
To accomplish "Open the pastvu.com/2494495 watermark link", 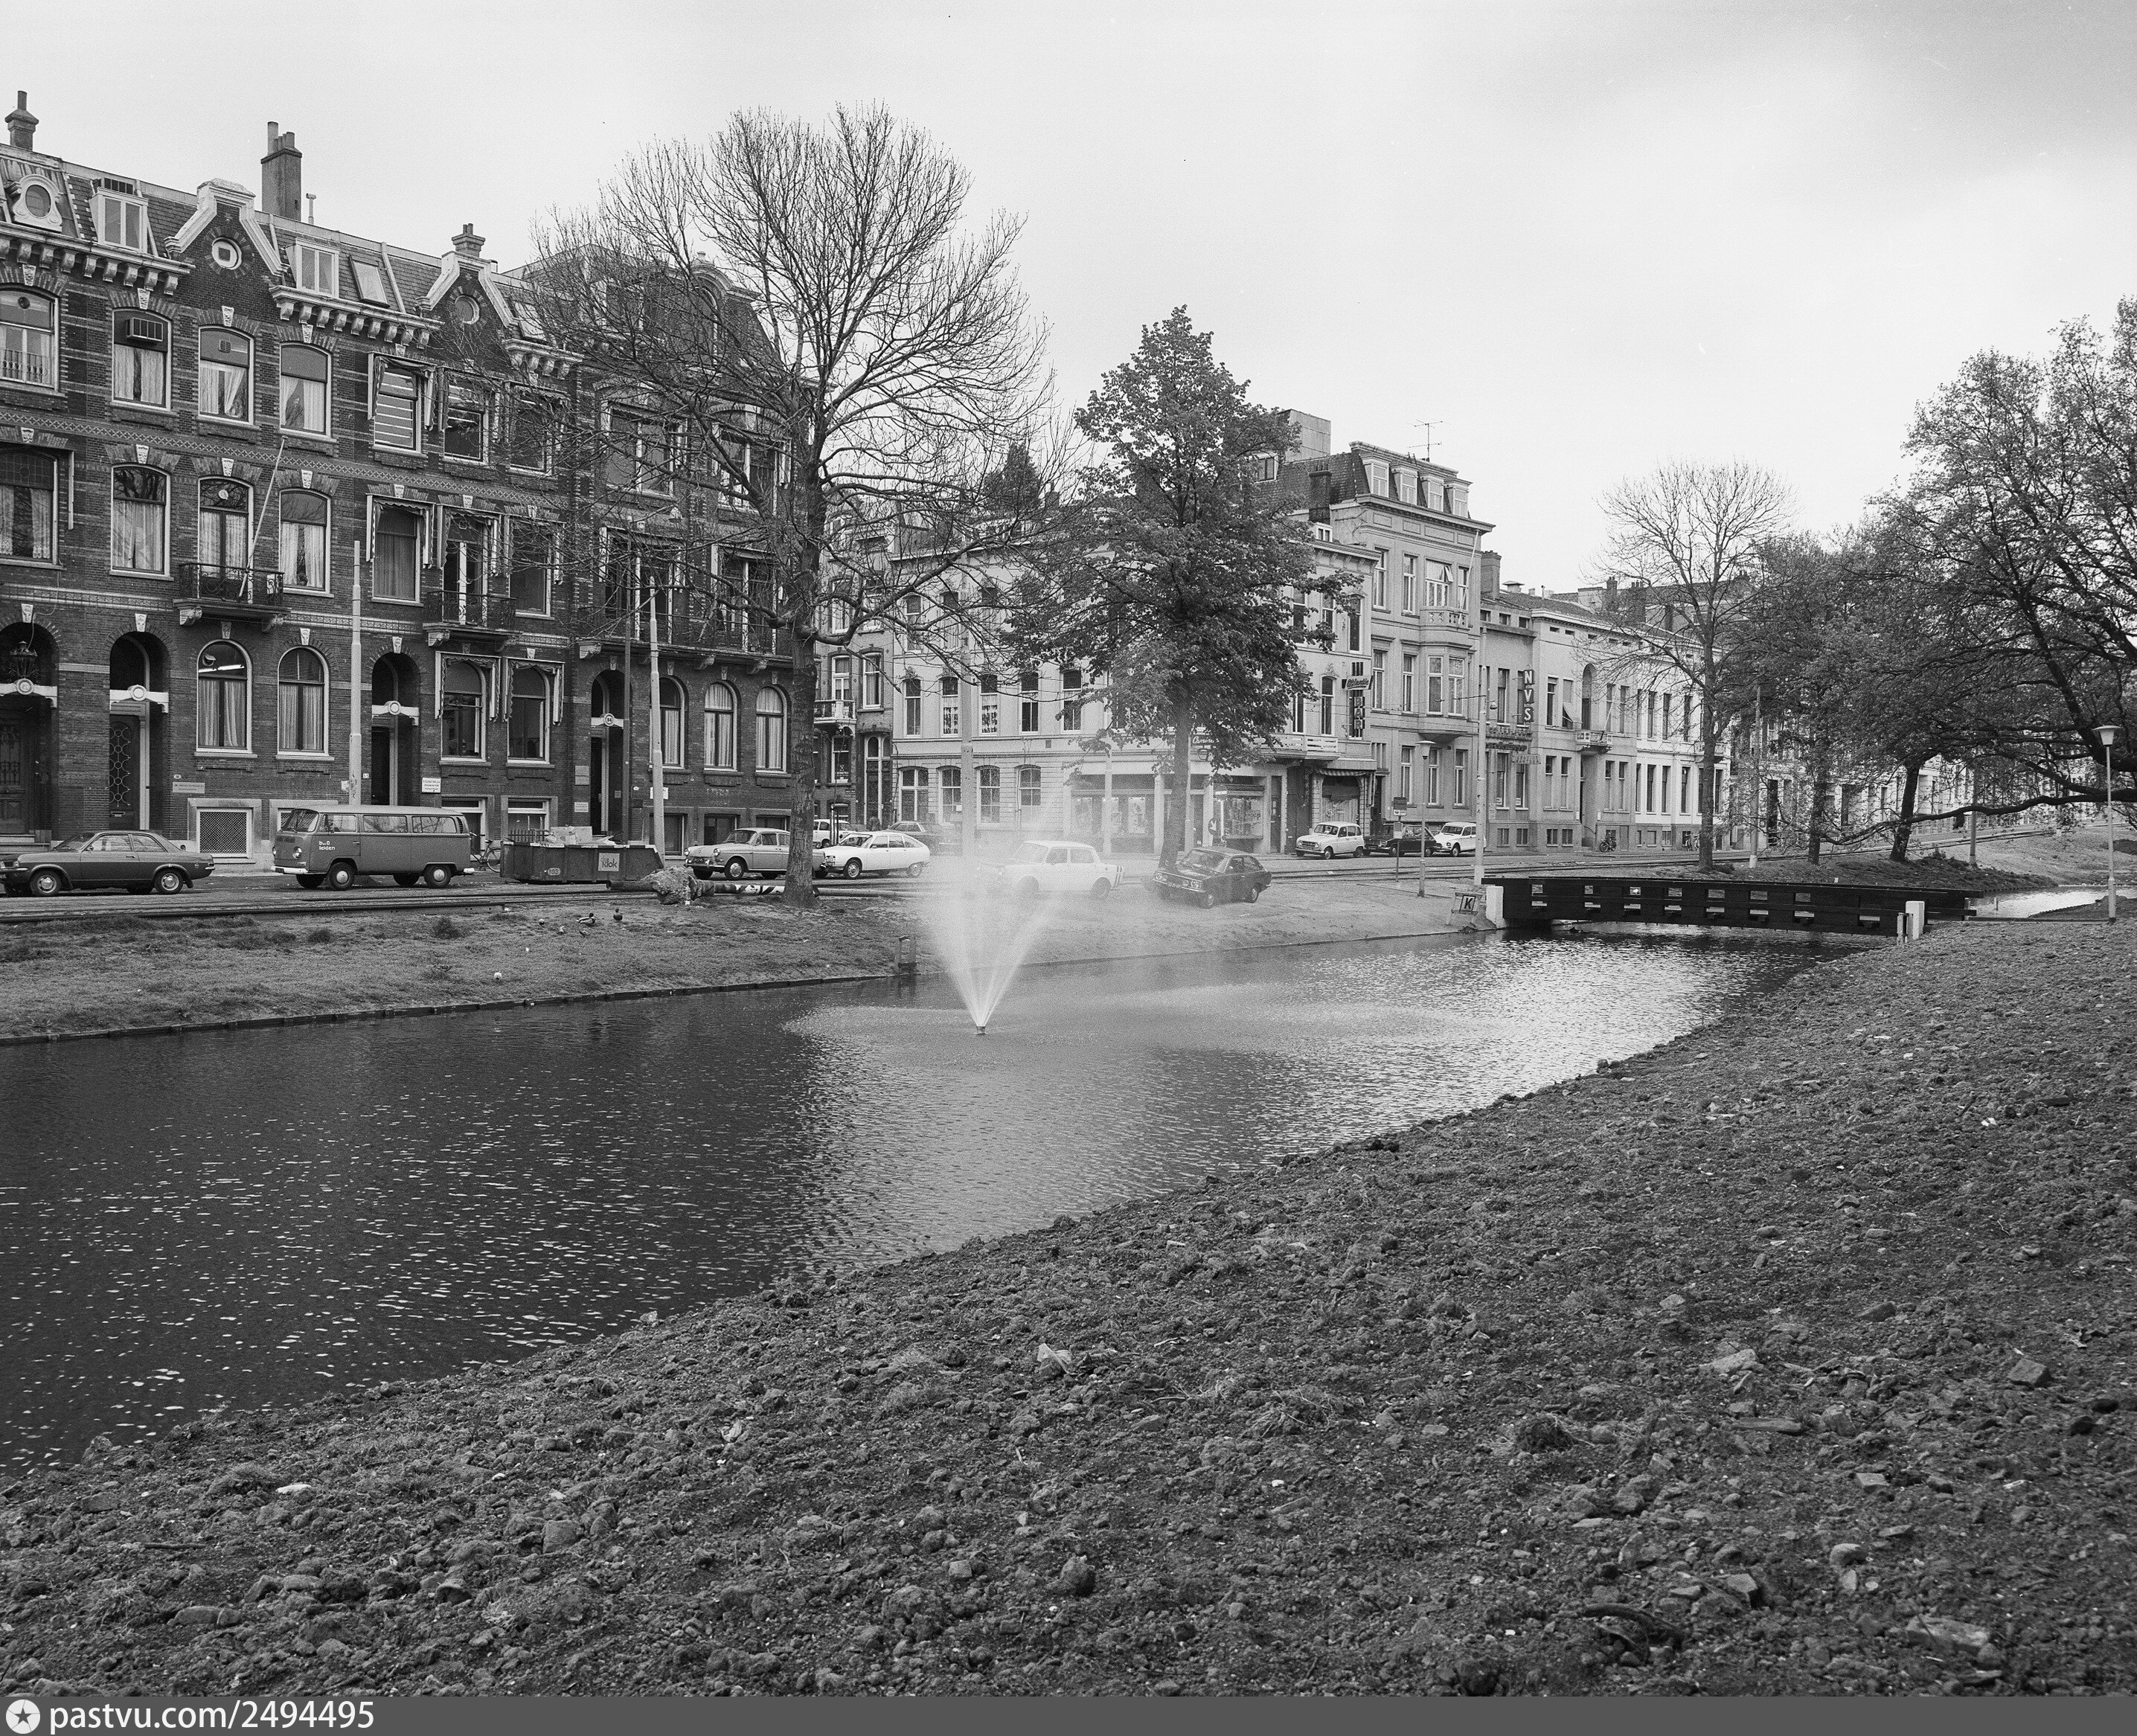I will (x=211, y=1716).
